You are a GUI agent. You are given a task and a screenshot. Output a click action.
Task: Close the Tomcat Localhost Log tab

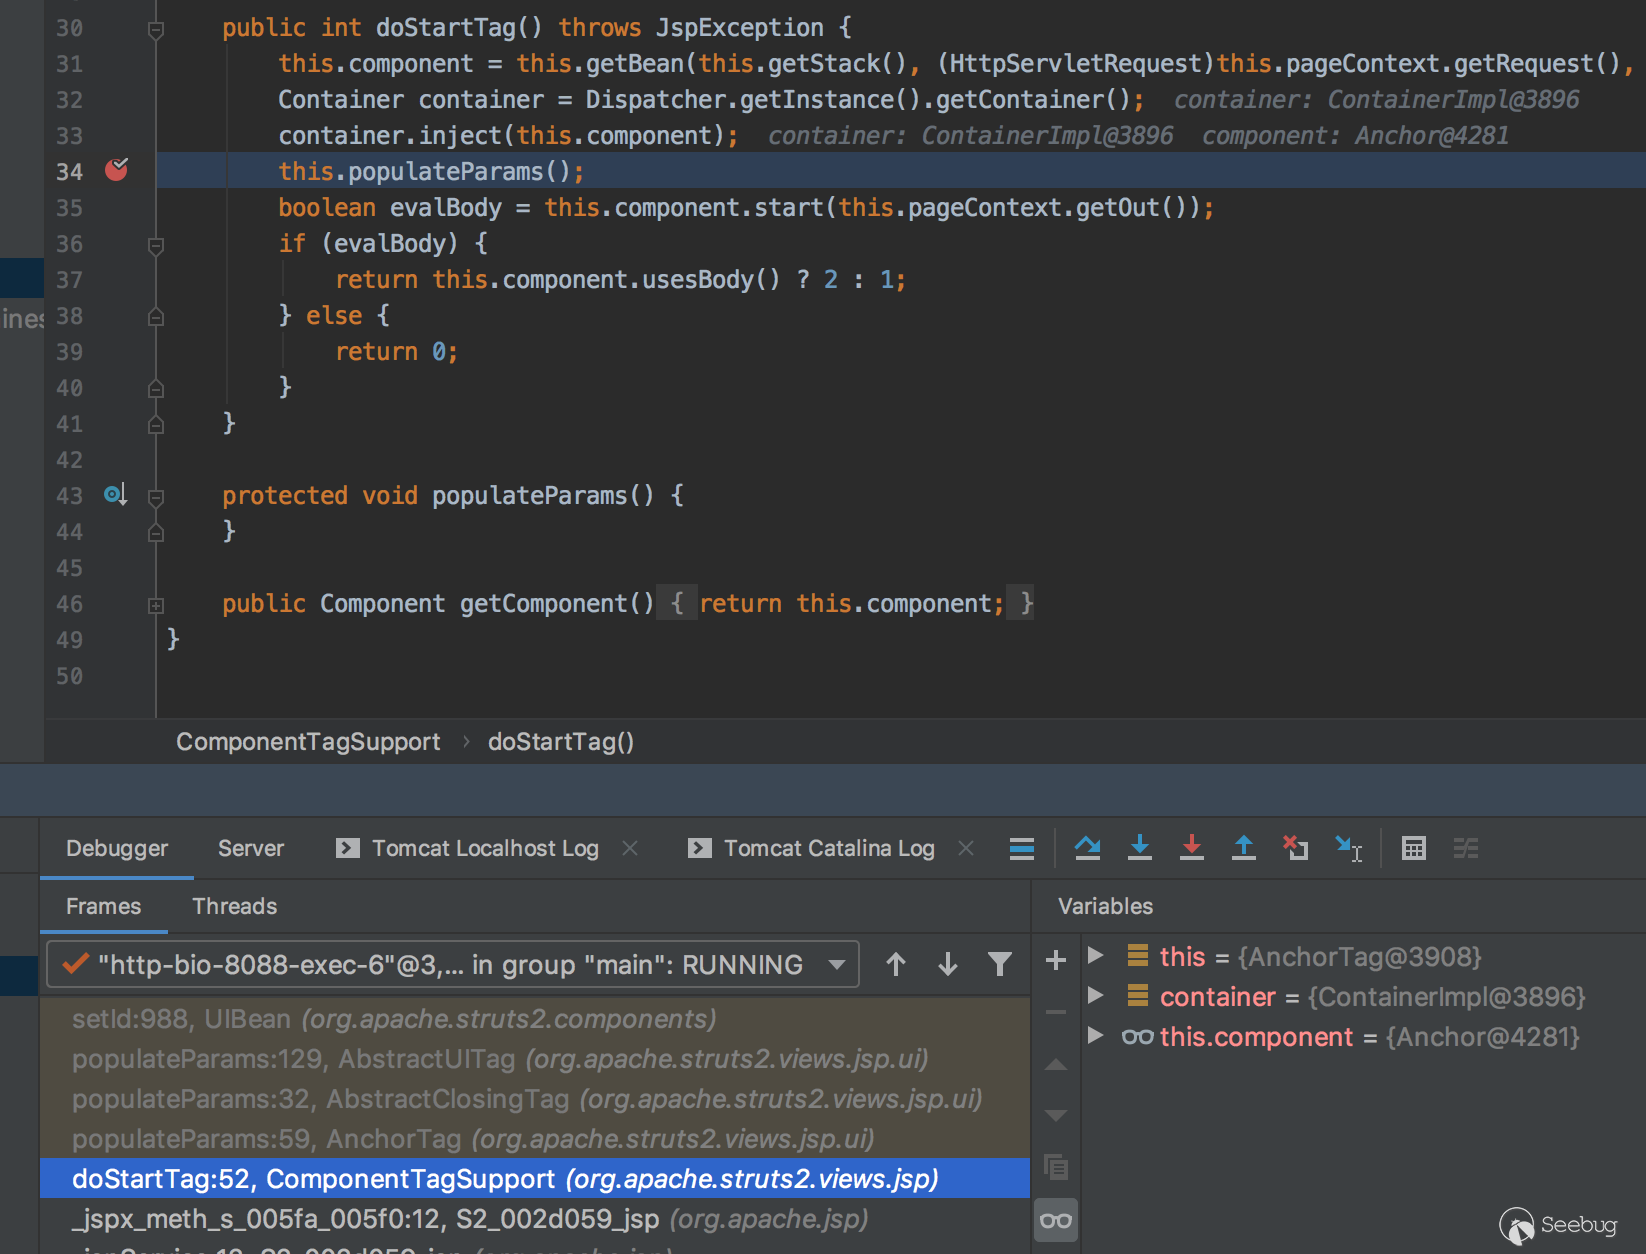630,848
